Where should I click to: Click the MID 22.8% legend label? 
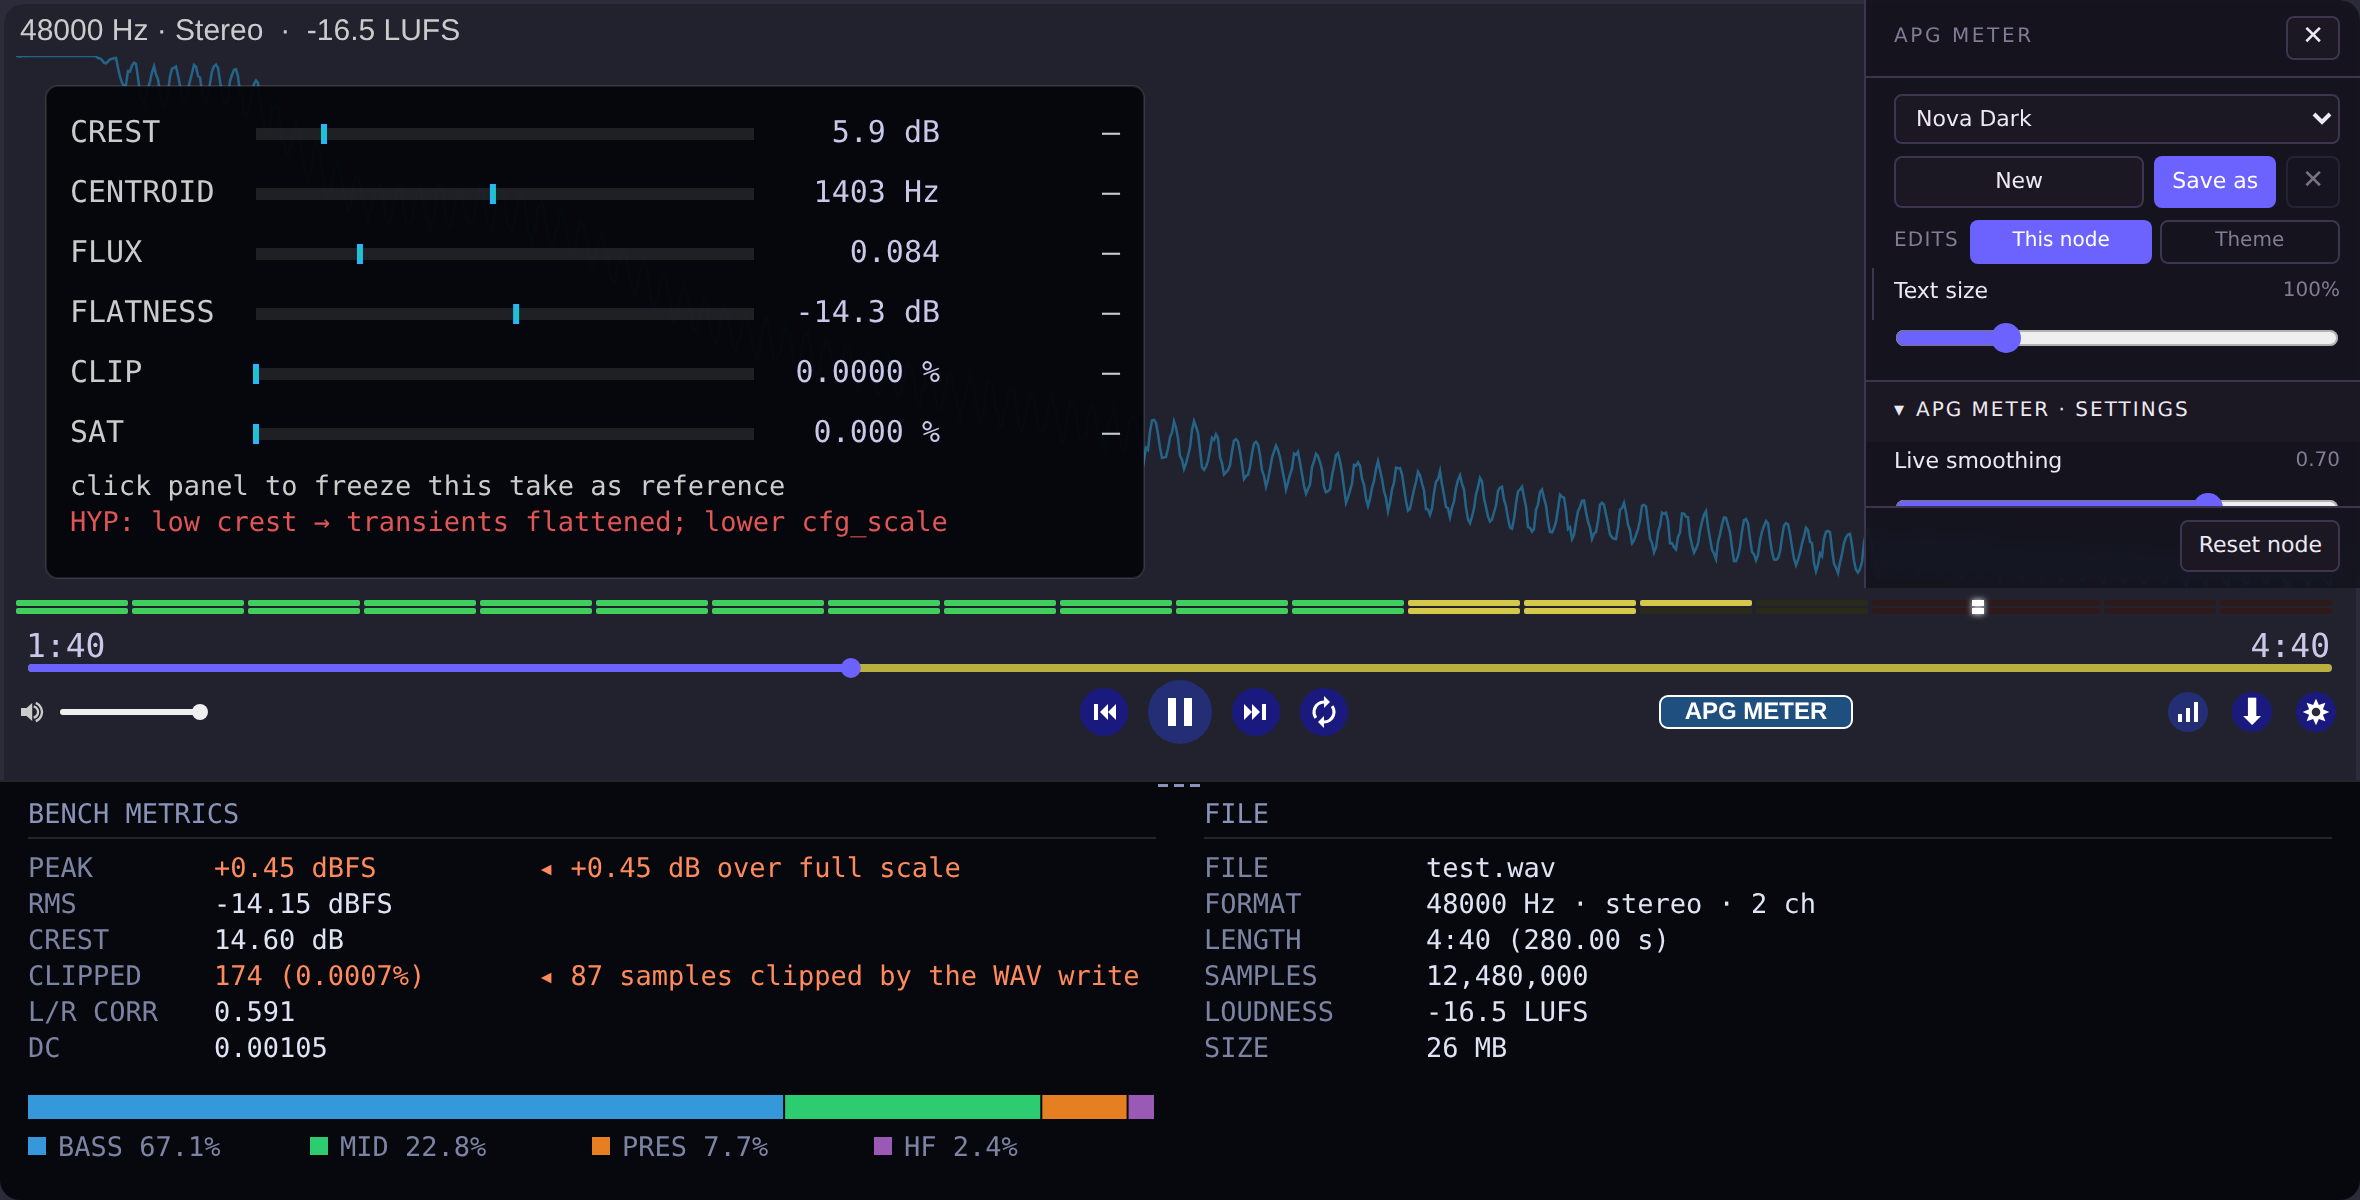413,1147
